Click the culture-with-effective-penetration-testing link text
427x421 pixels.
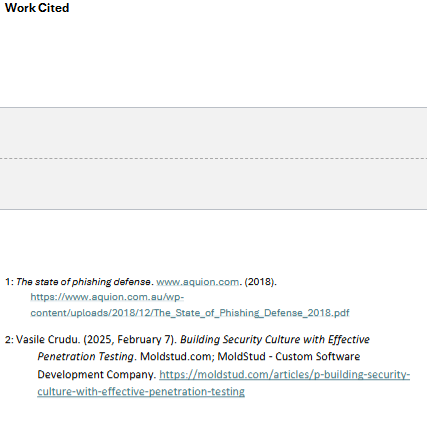click(x=141, y=391)
